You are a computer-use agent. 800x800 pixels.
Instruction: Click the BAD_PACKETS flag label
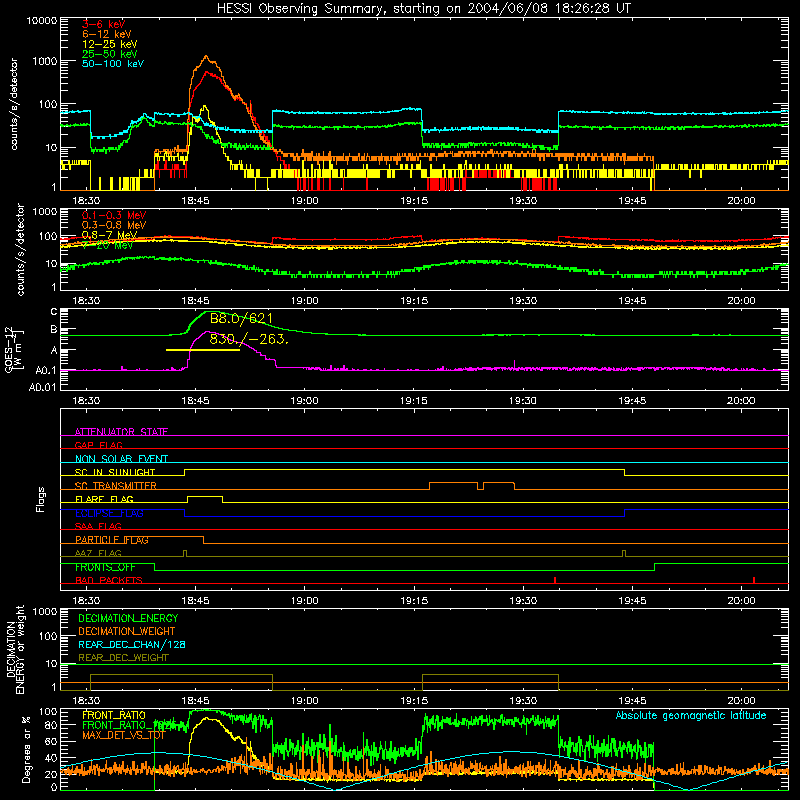109,580
